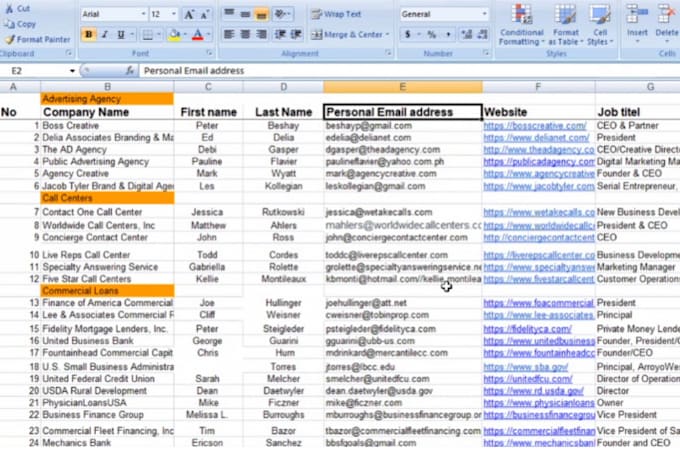Open the Arial font name dropdown

143,14
